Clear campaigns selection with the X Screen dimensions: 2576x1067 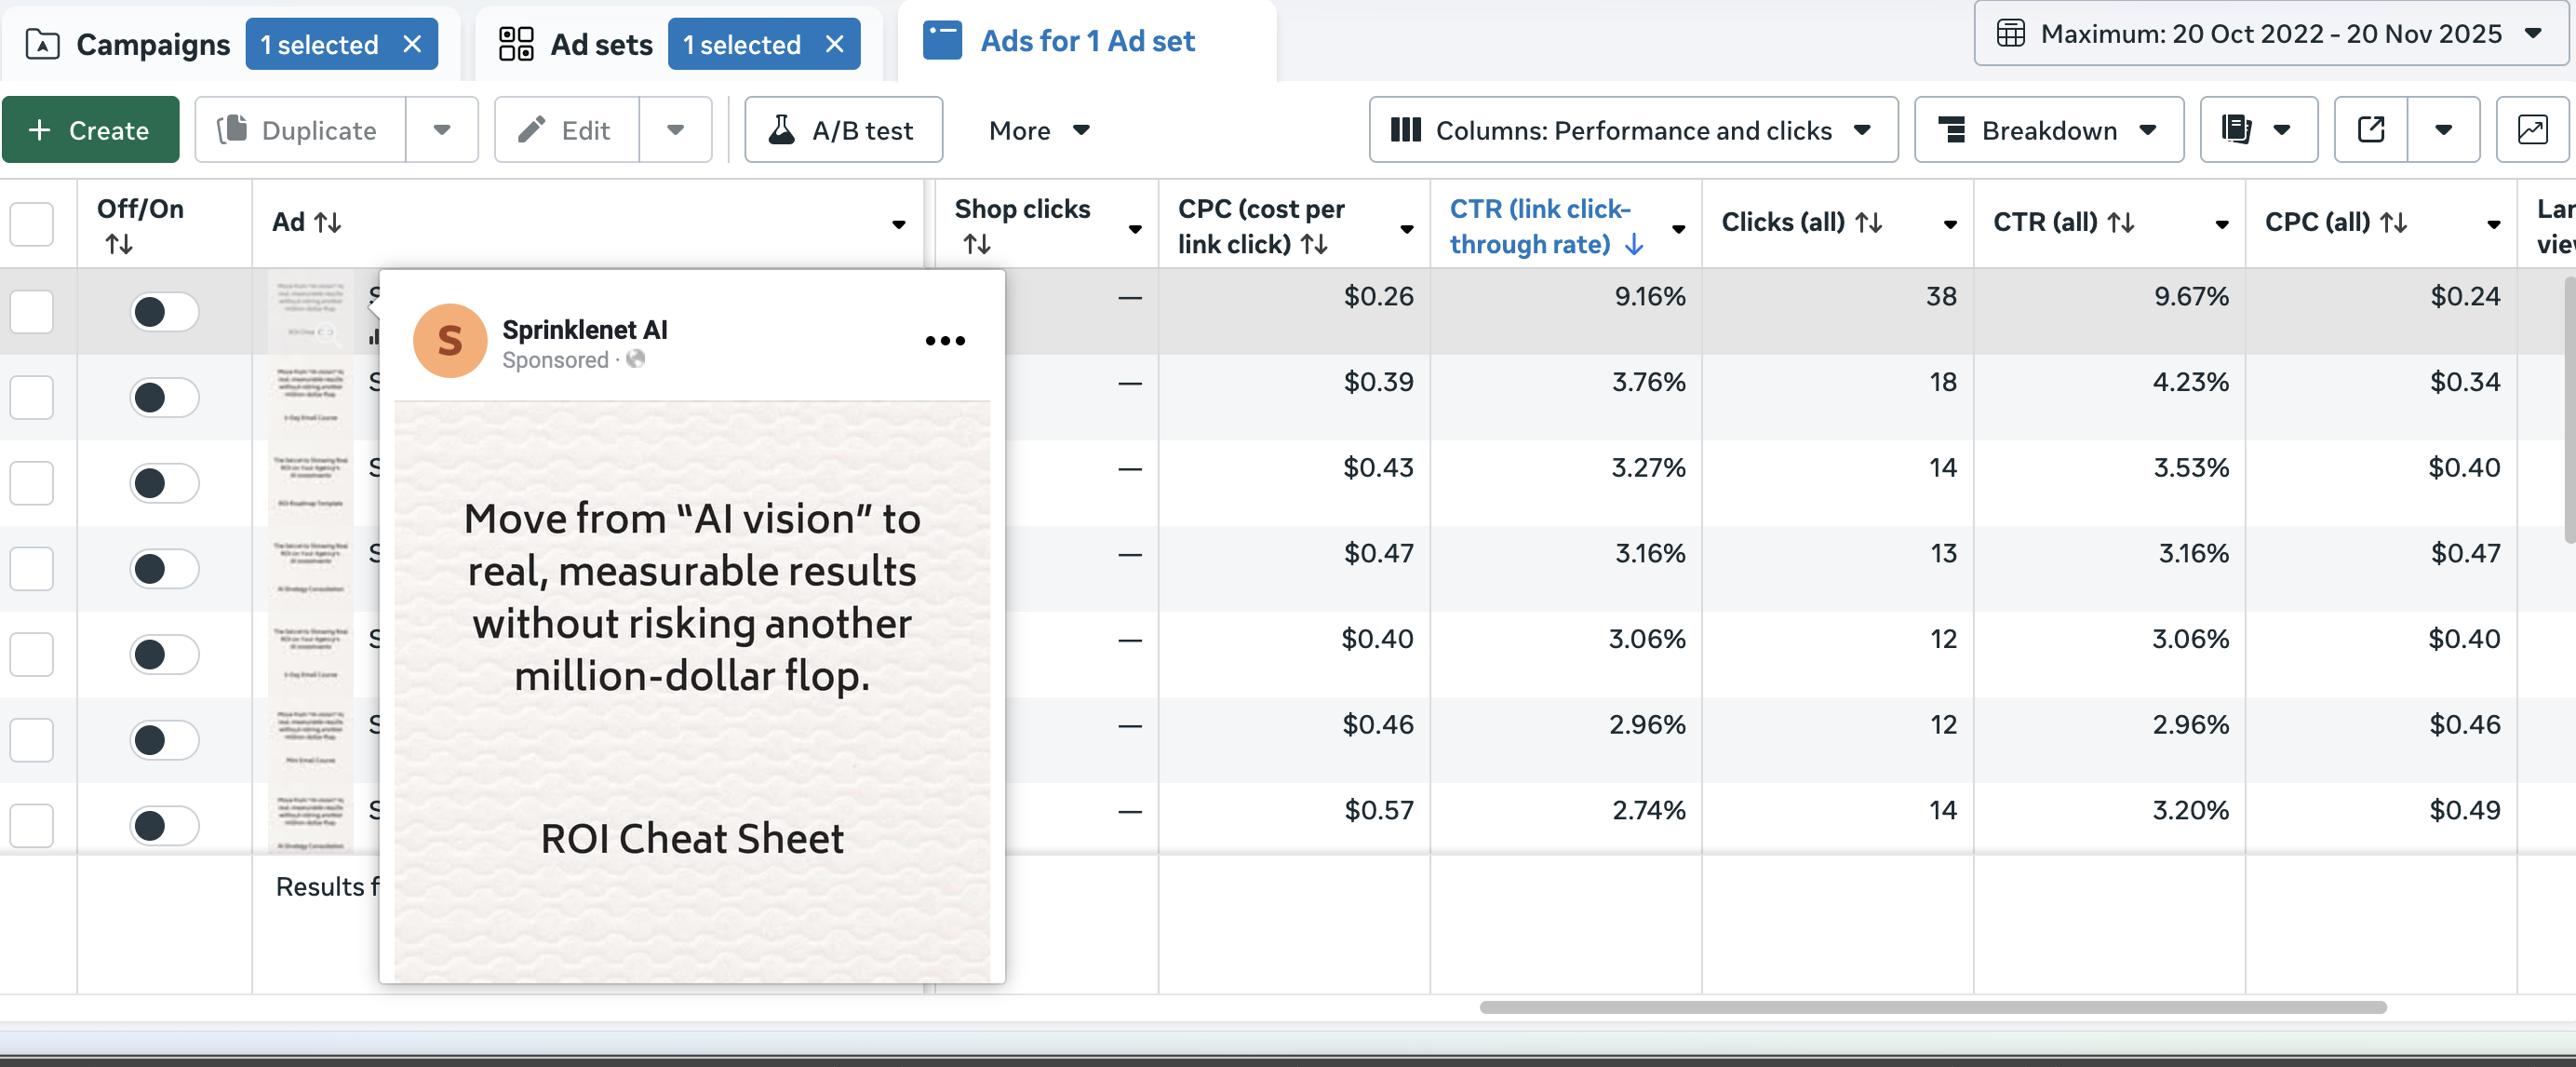(412, 44)
